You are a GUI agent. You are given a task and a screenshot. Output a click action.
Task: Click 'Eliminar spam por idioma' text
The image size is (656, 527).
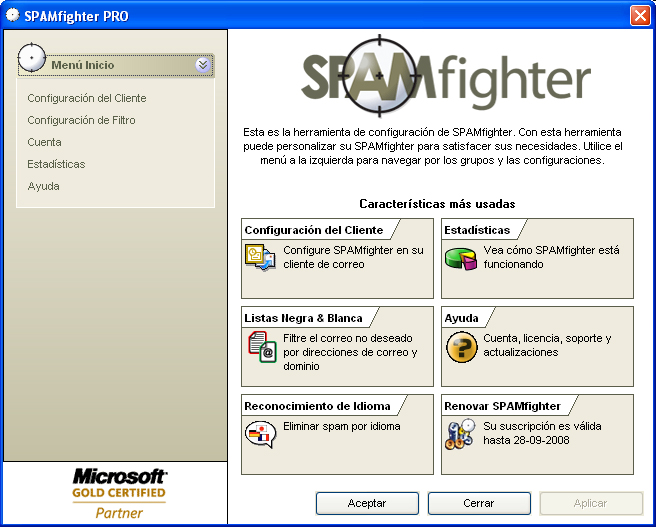tap(341, 426)
